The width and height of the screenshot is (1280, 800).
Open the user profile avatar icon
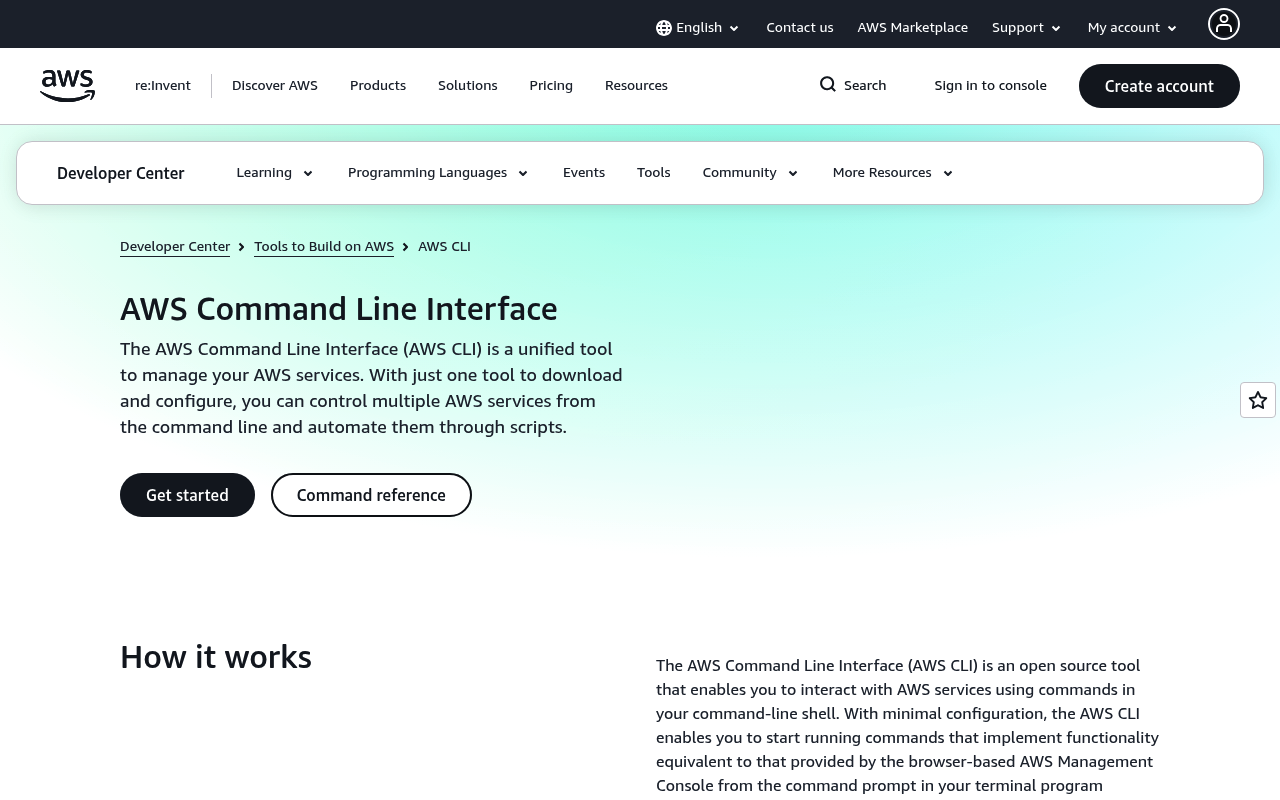[1224, 24]
